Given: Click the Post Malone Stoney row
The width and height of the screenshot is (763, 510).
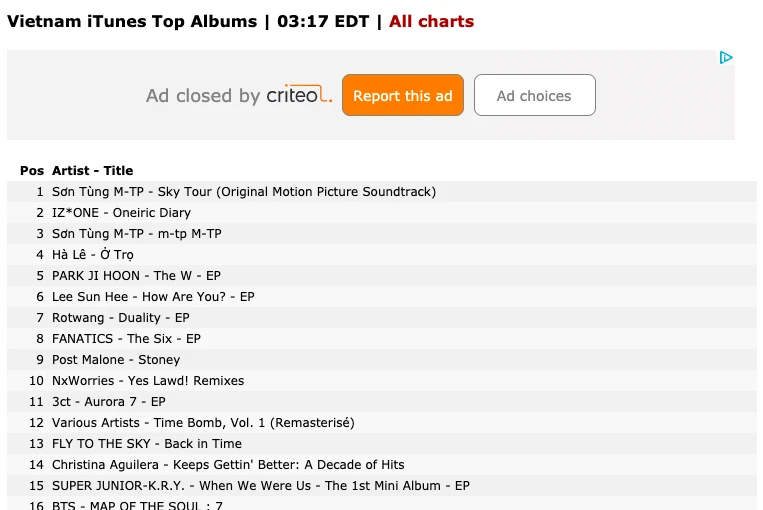Looking at the screenshot, I should point(116,360).
